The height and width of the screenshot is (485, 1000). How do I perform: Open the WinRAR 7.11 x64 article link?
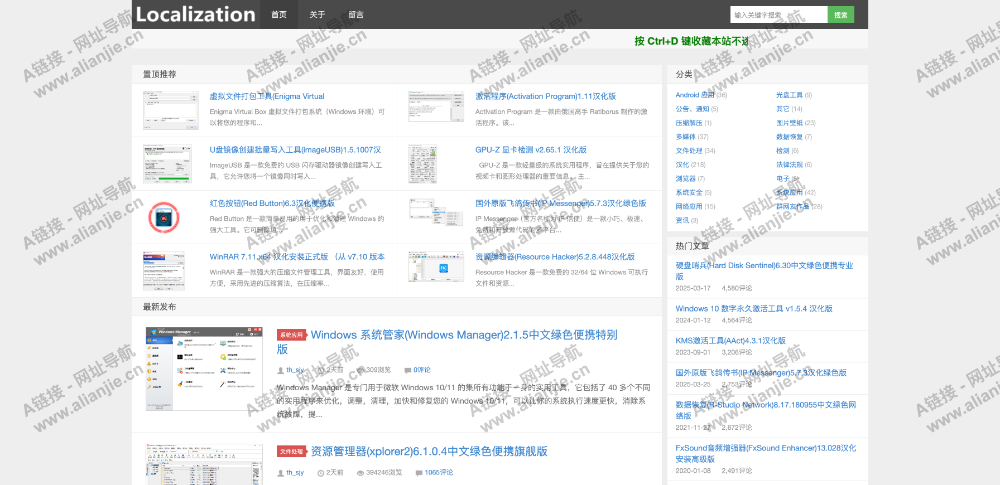pos(297,257)
